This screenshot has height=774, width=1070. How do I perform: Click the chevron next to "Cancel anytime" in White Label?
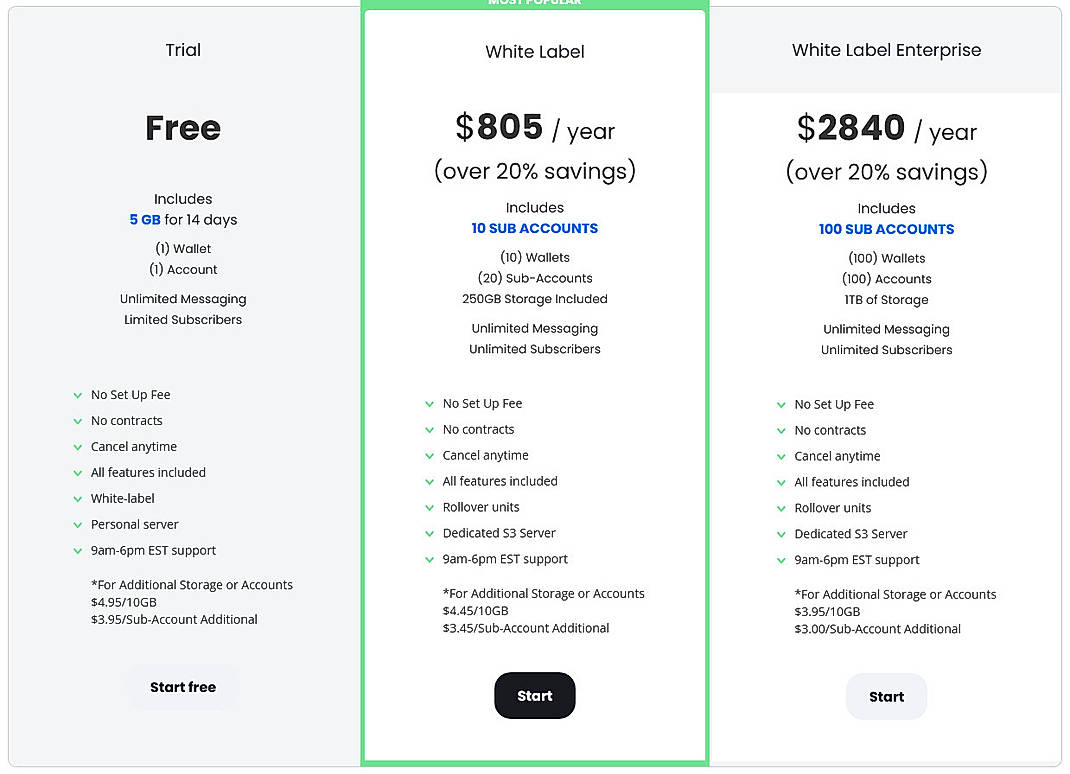[427, 455]
